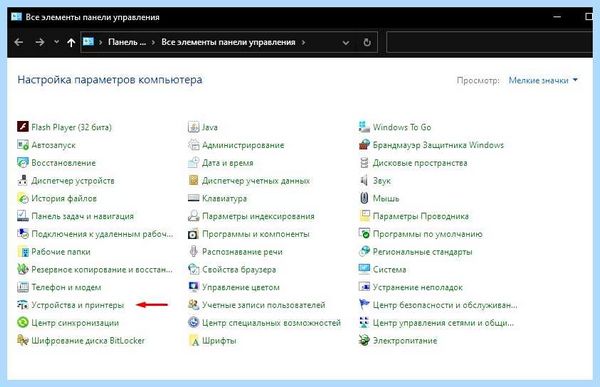Click the Электропитание icon
Viewport: 600px width, 387px height.
[364, 340]
